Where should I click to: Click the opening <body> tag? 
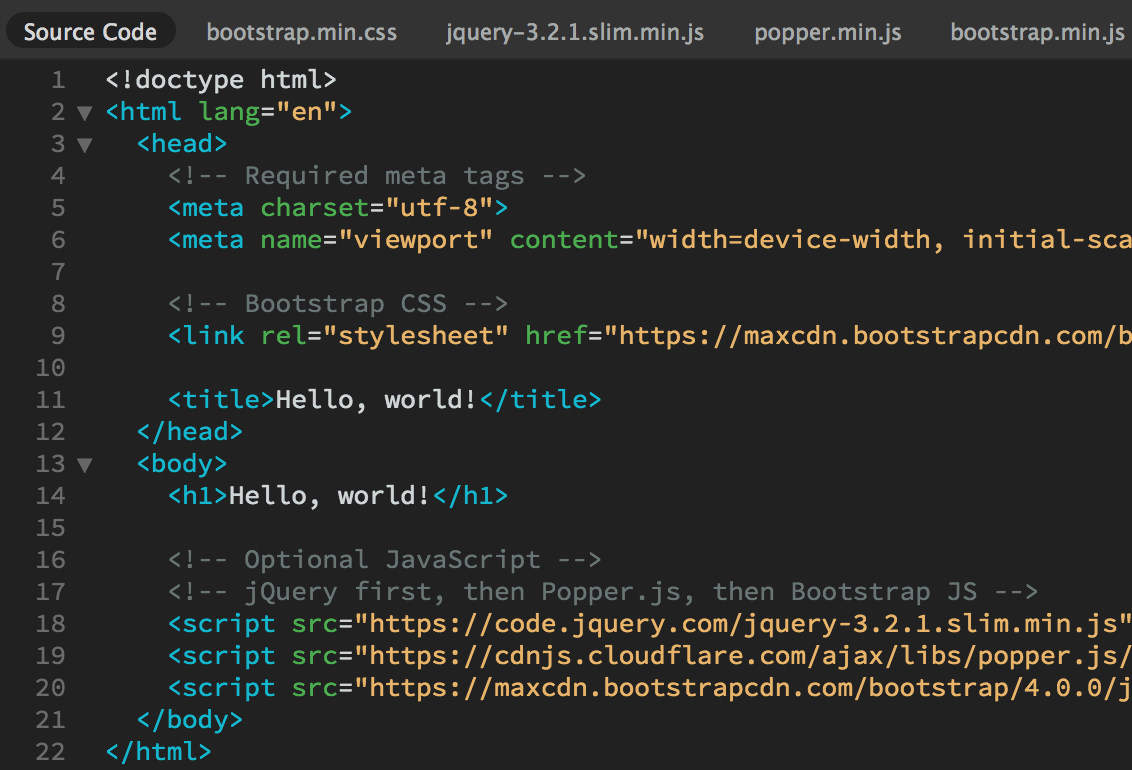click(x=182, y=463)
